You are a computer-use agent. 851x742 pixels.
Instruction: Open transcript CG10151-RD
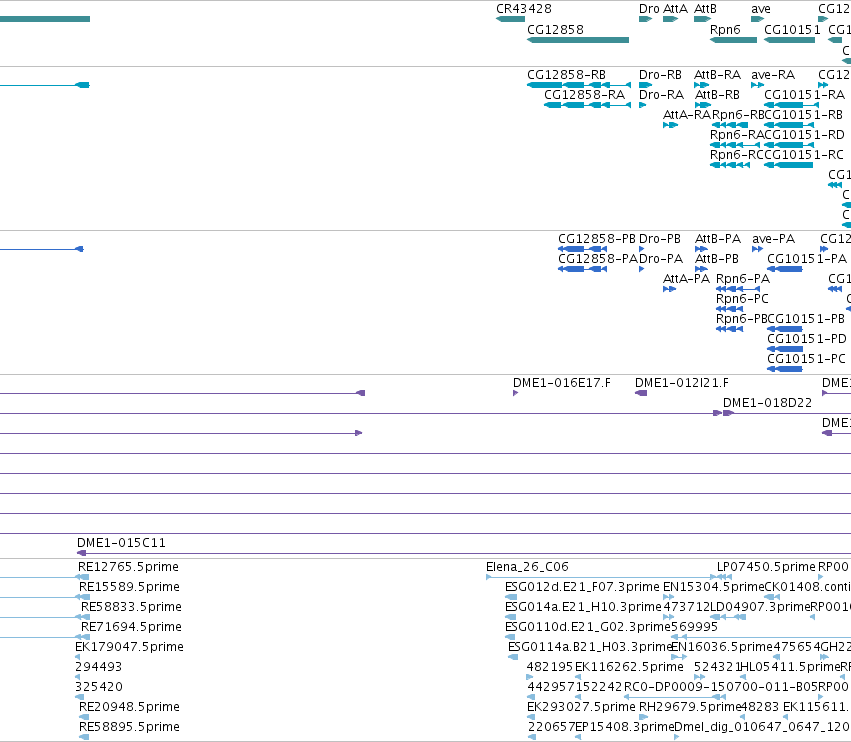pos(804,135)
